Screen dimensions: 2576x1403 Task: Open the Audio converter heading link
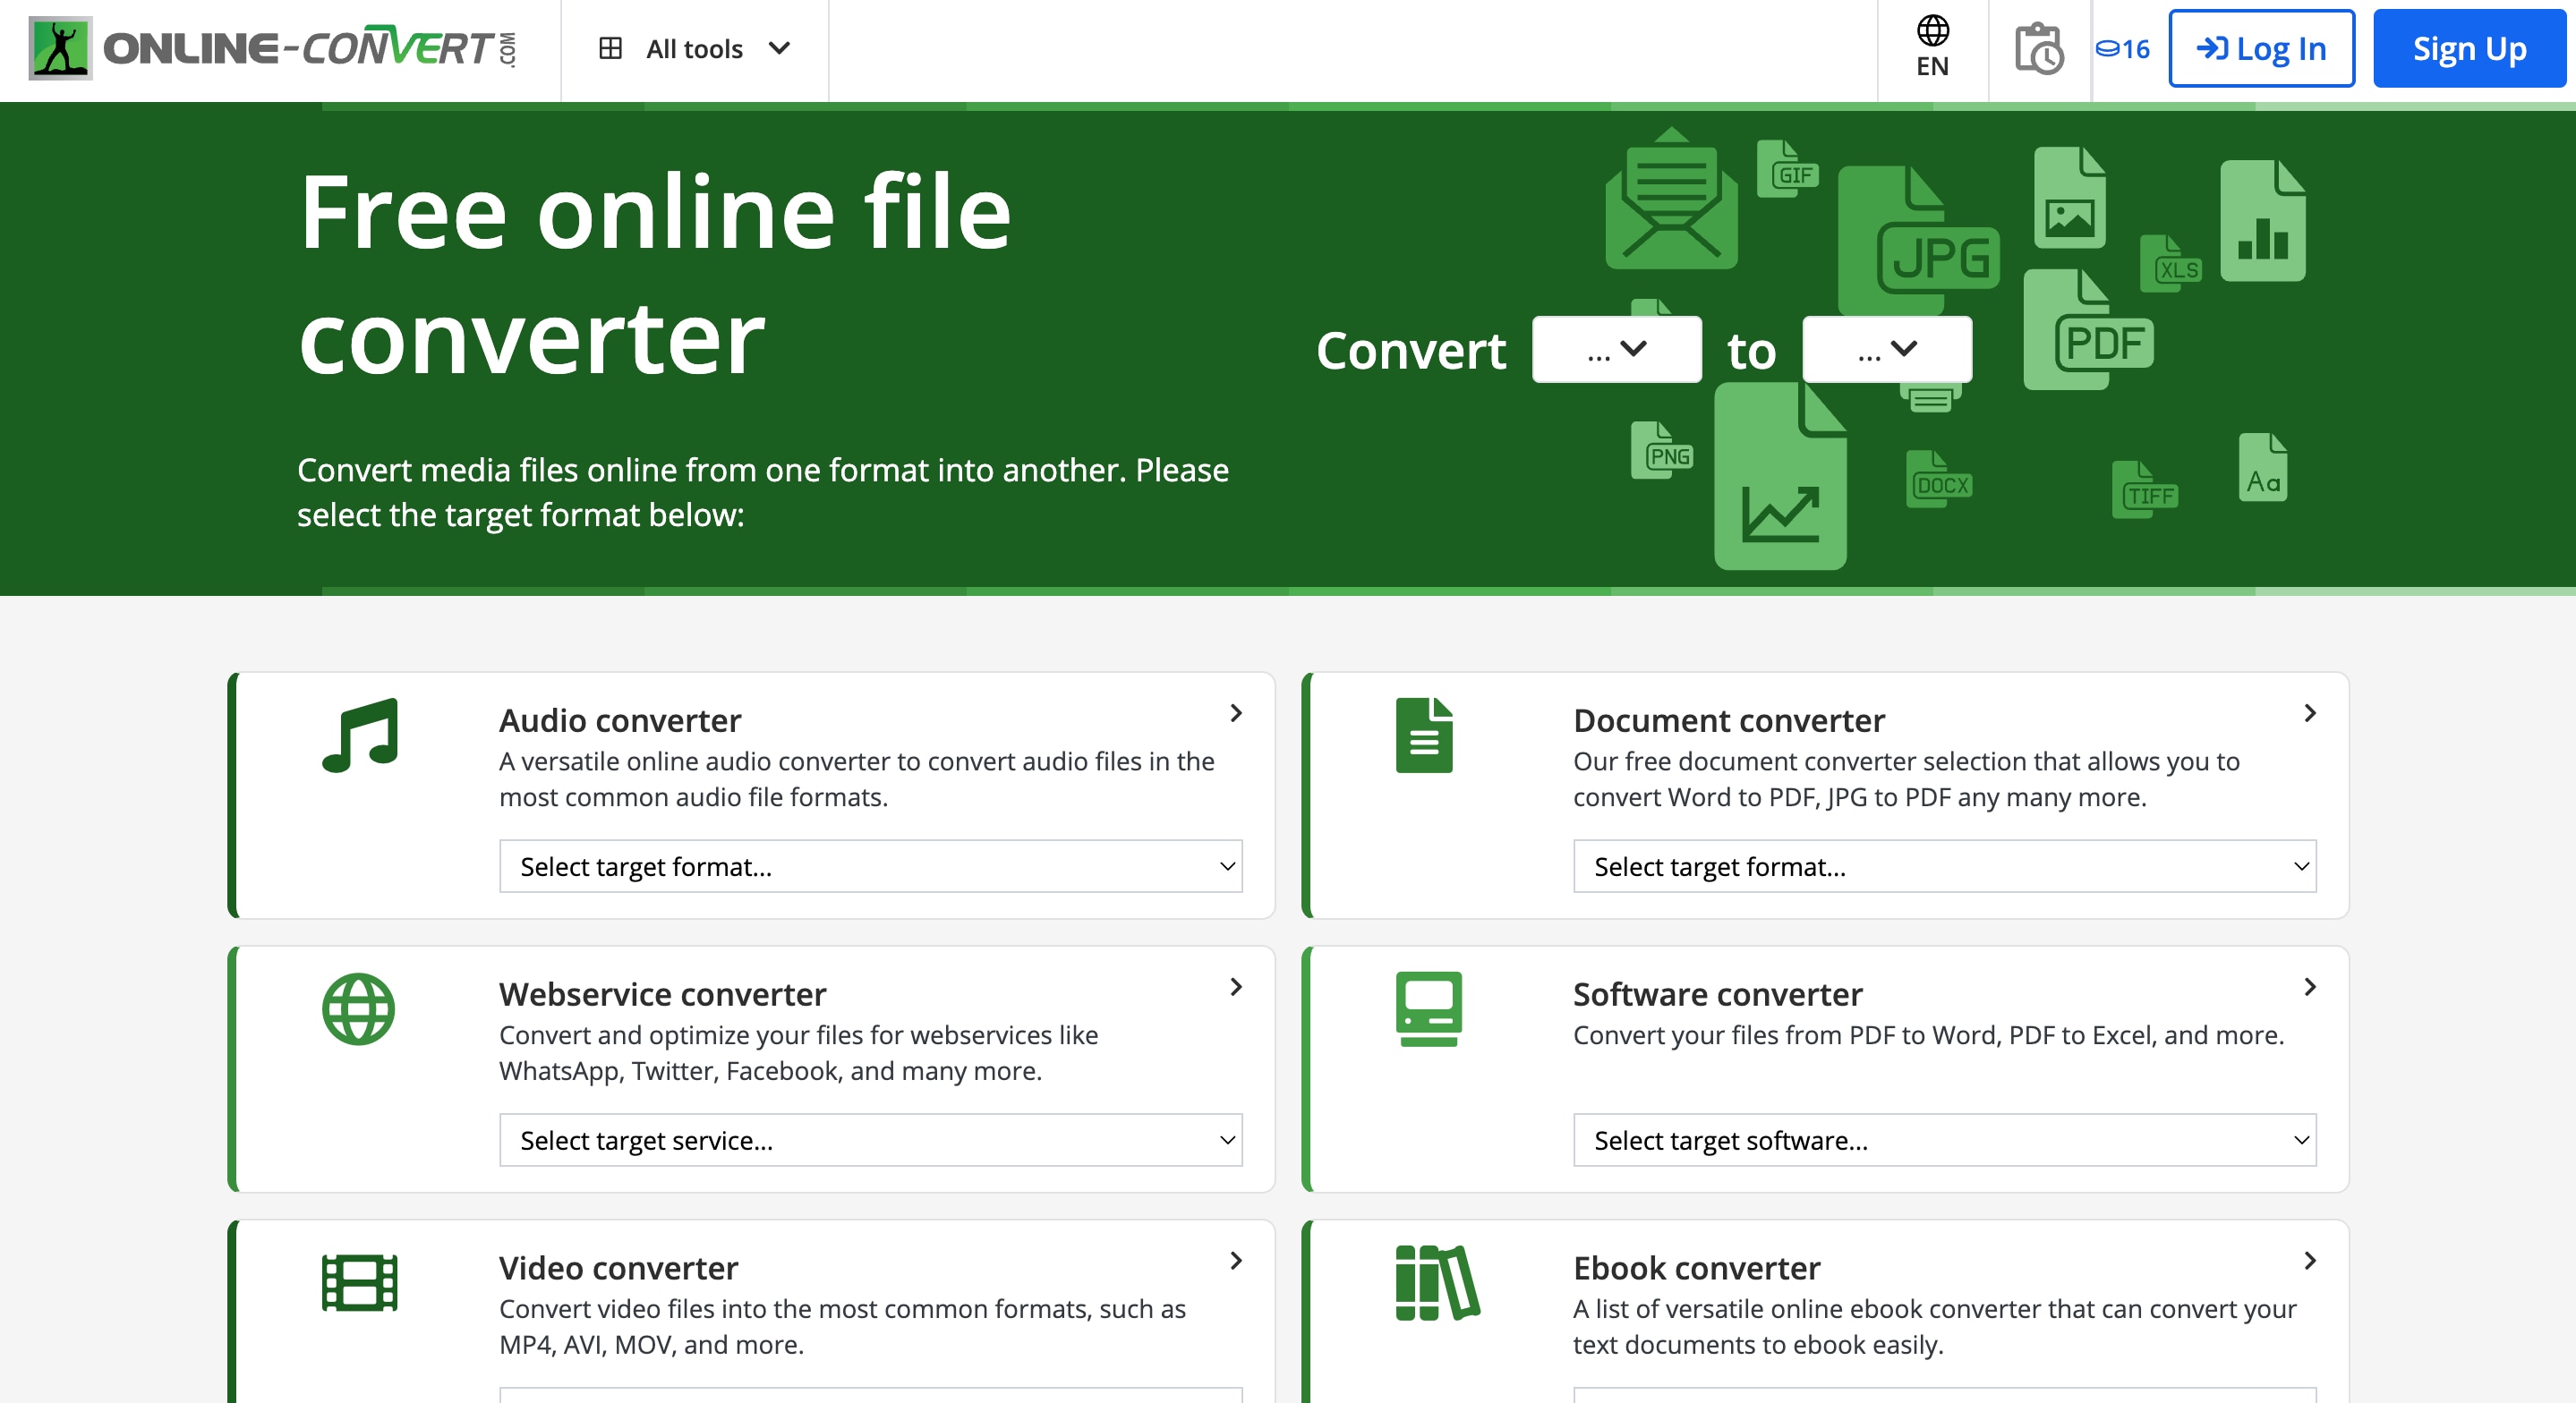[x=620, y=720]
